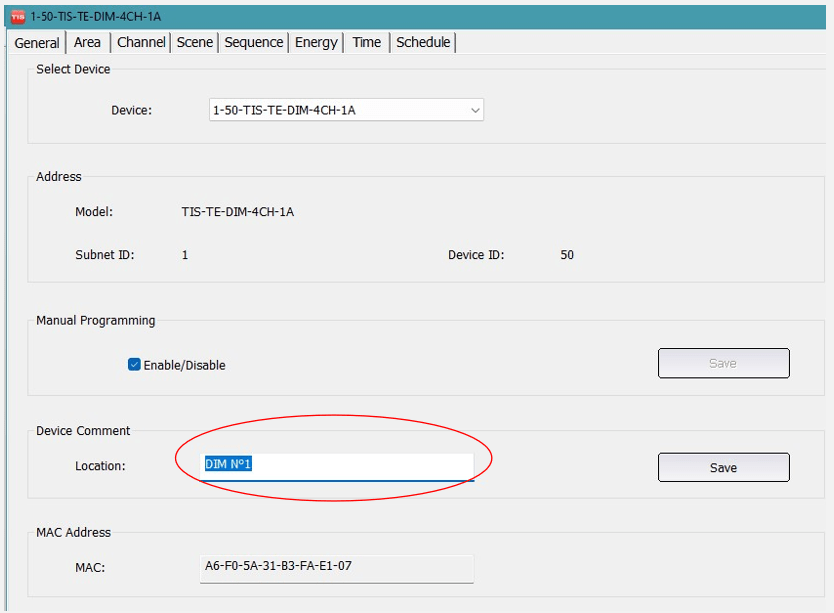Open the Area tab
834x613 pixels.
pos(87,43)
